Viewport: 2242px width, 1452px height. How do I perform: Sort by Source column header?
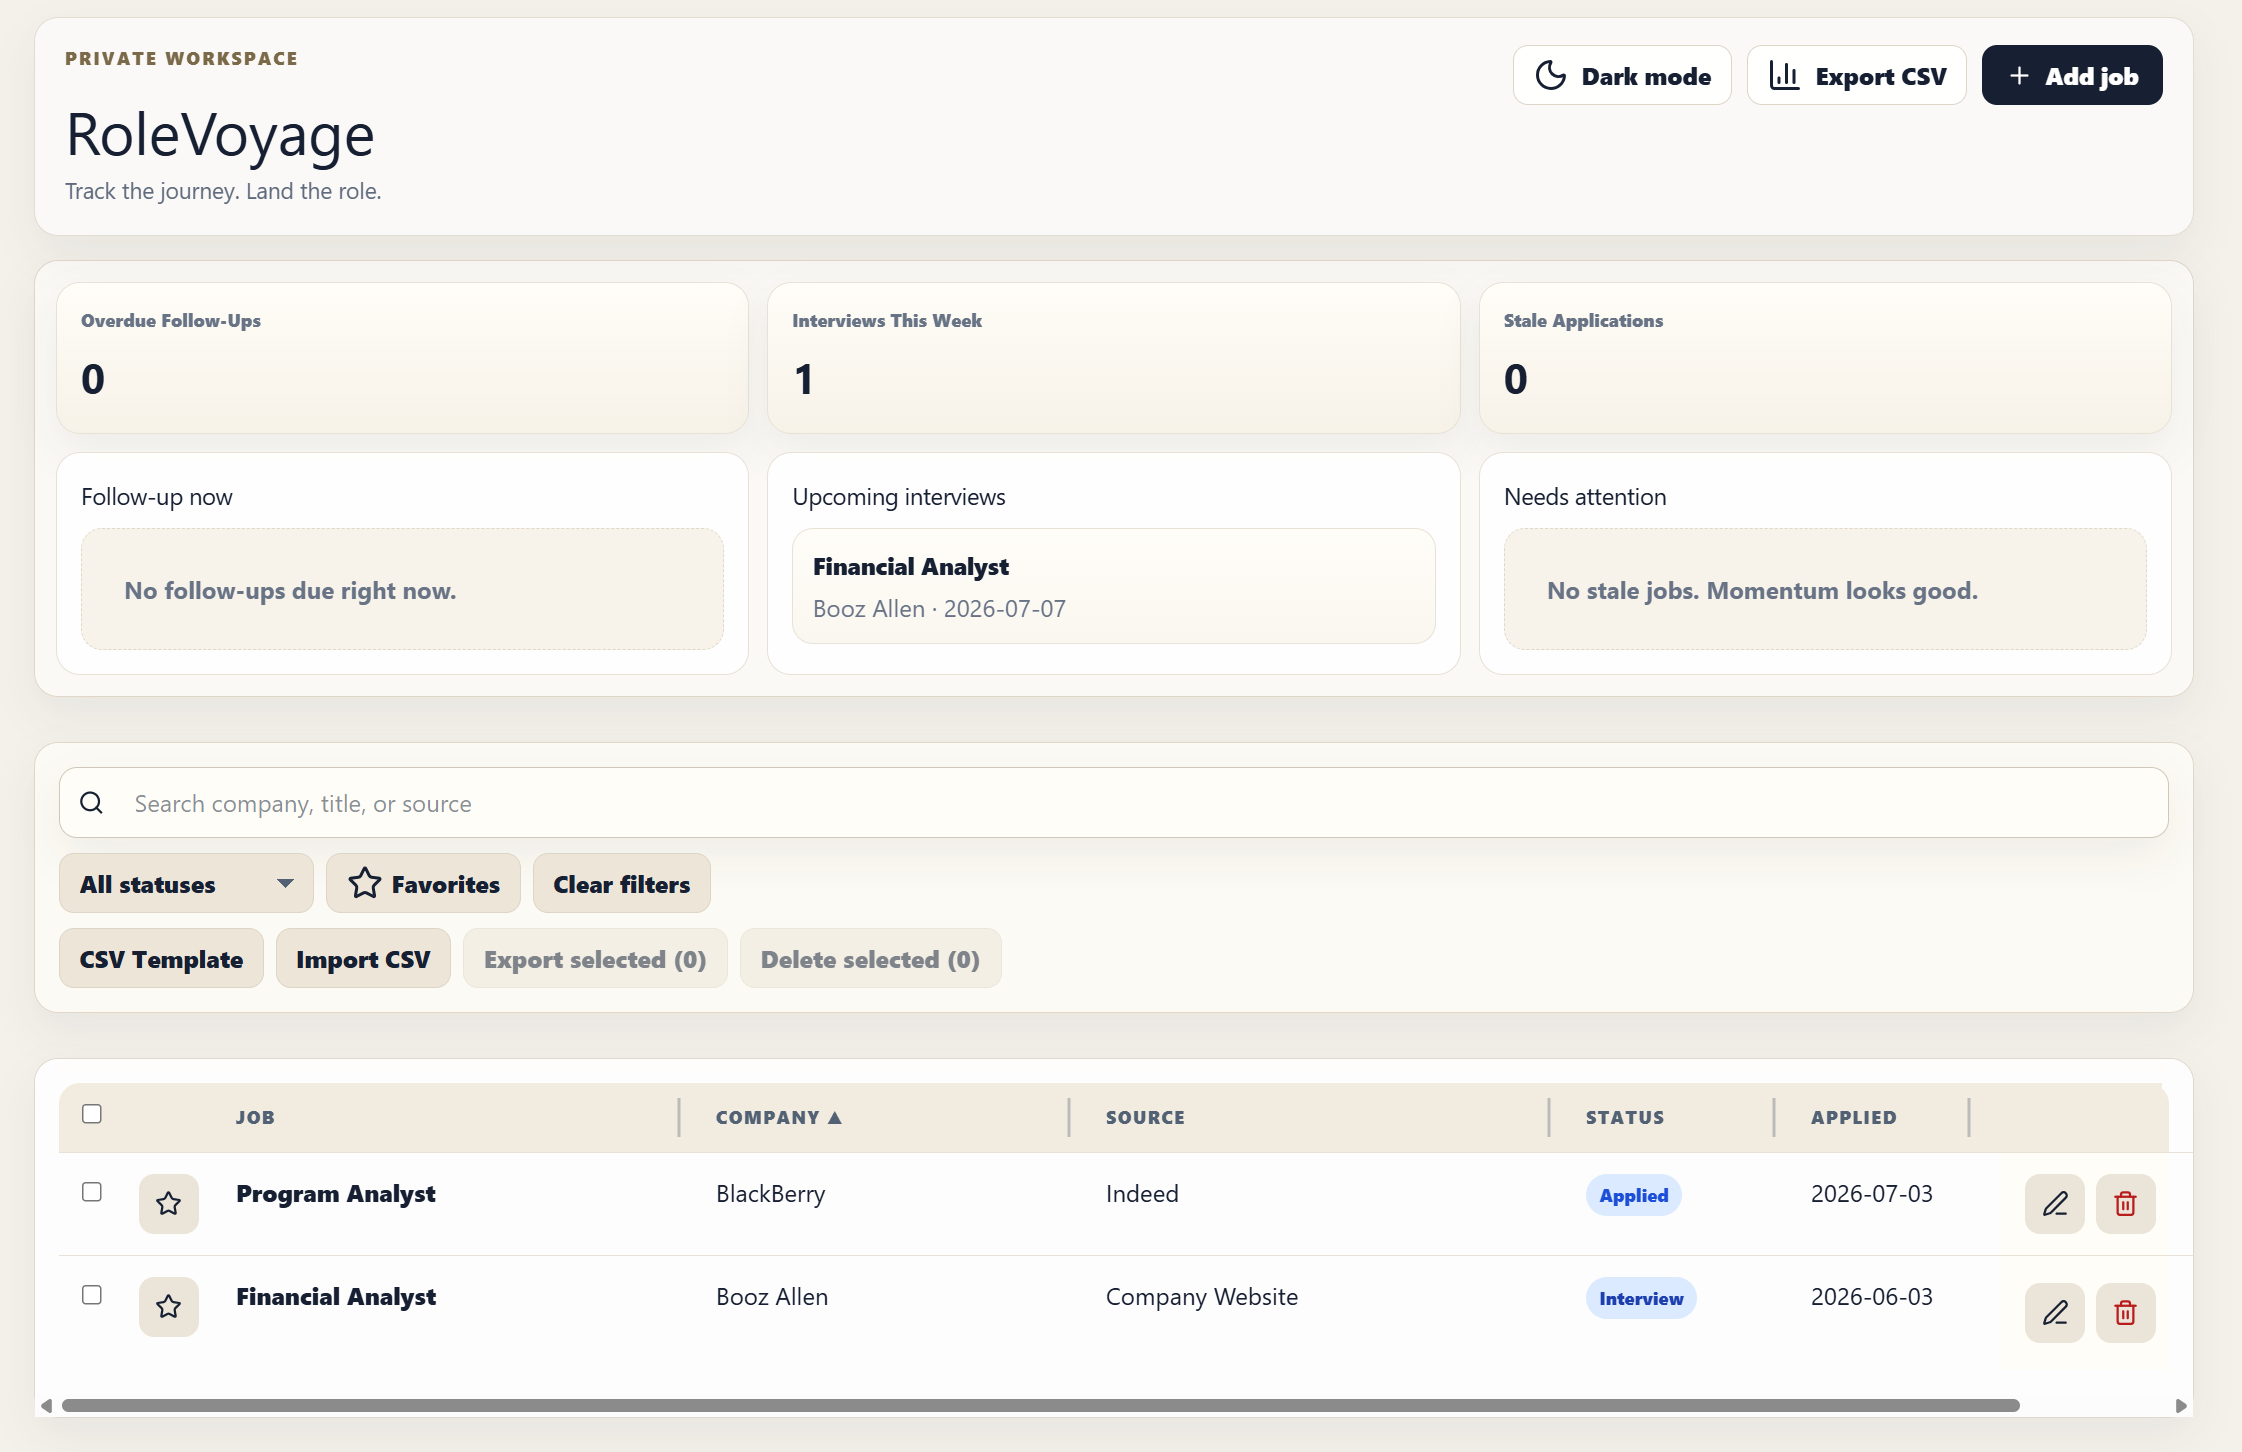pos(1145,1117)
